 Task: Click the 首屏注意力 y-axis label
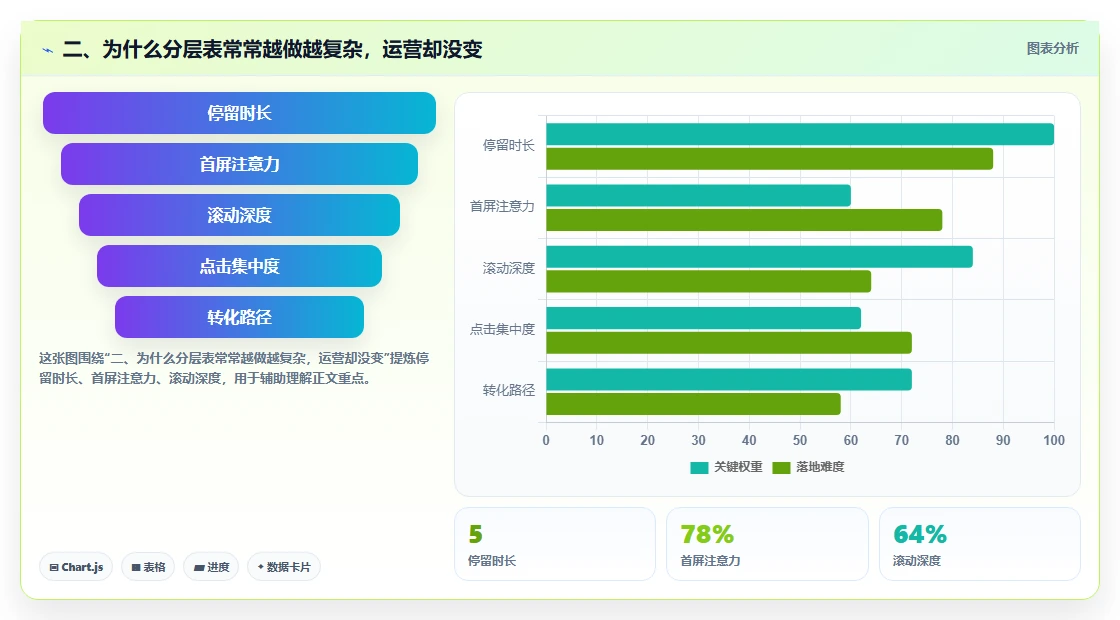click(502, 206)
